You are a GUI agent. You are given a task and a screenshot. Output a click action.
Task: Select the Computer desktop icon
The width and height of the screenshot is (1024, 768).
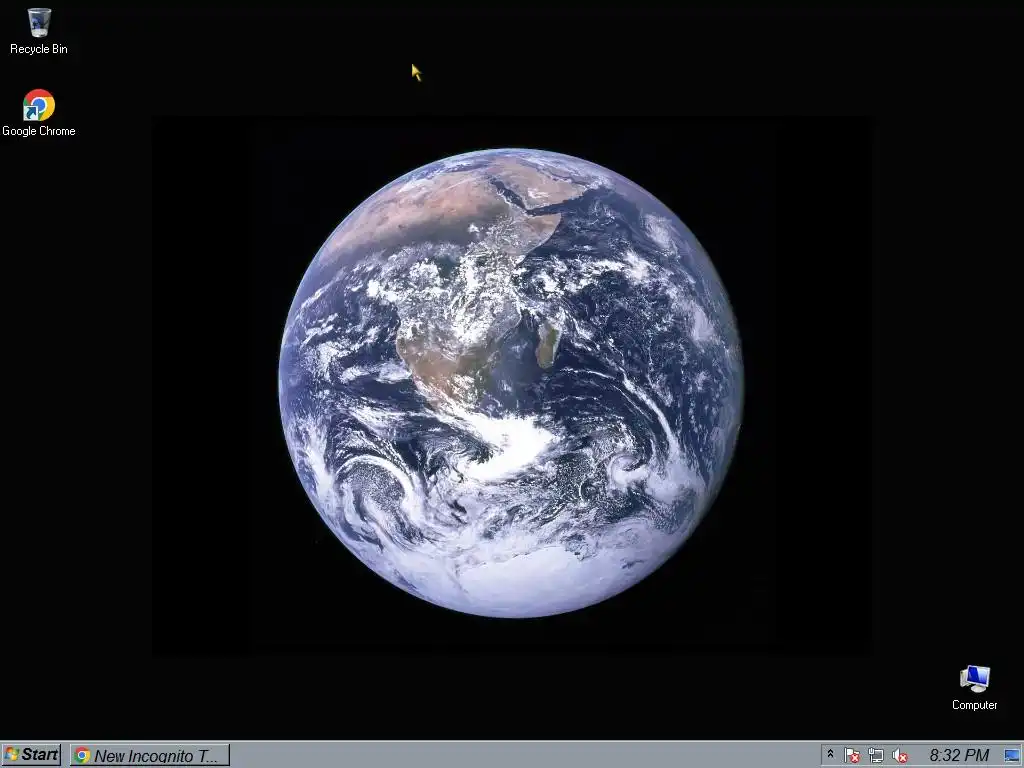pyautogui.click(x=974, y=688)
